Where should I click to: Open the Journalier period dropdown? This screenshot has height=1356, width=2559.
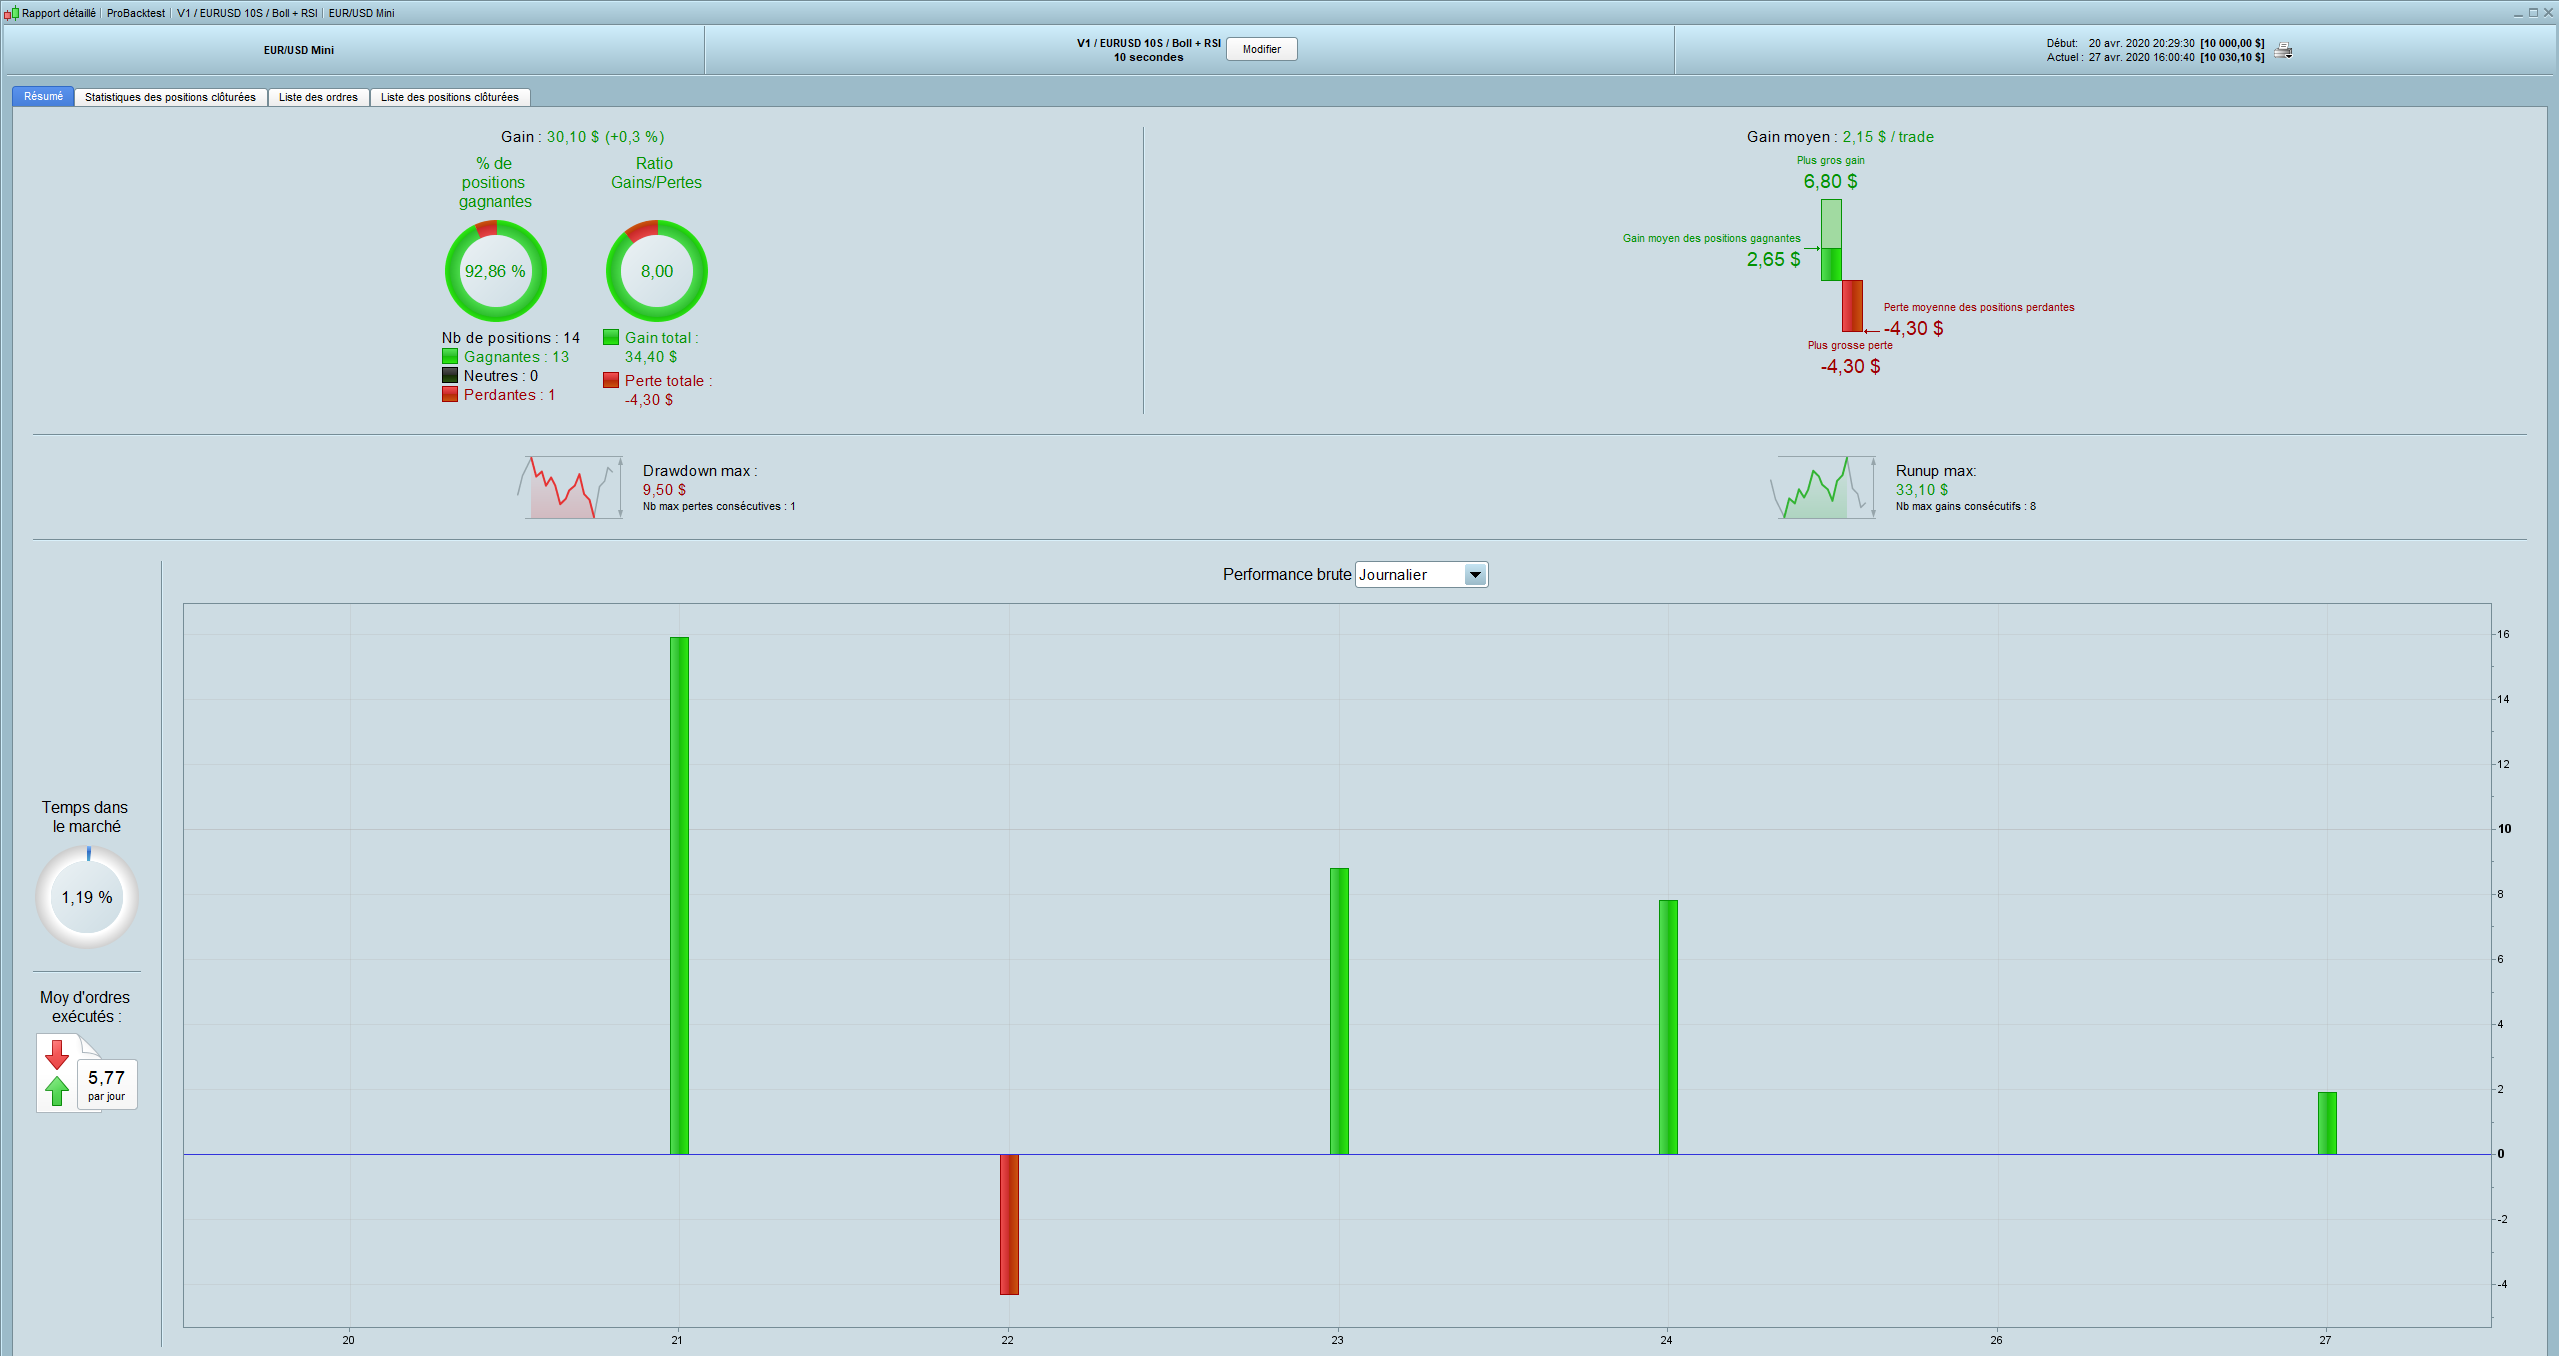pyautogui.click(x=1410, y=575)
